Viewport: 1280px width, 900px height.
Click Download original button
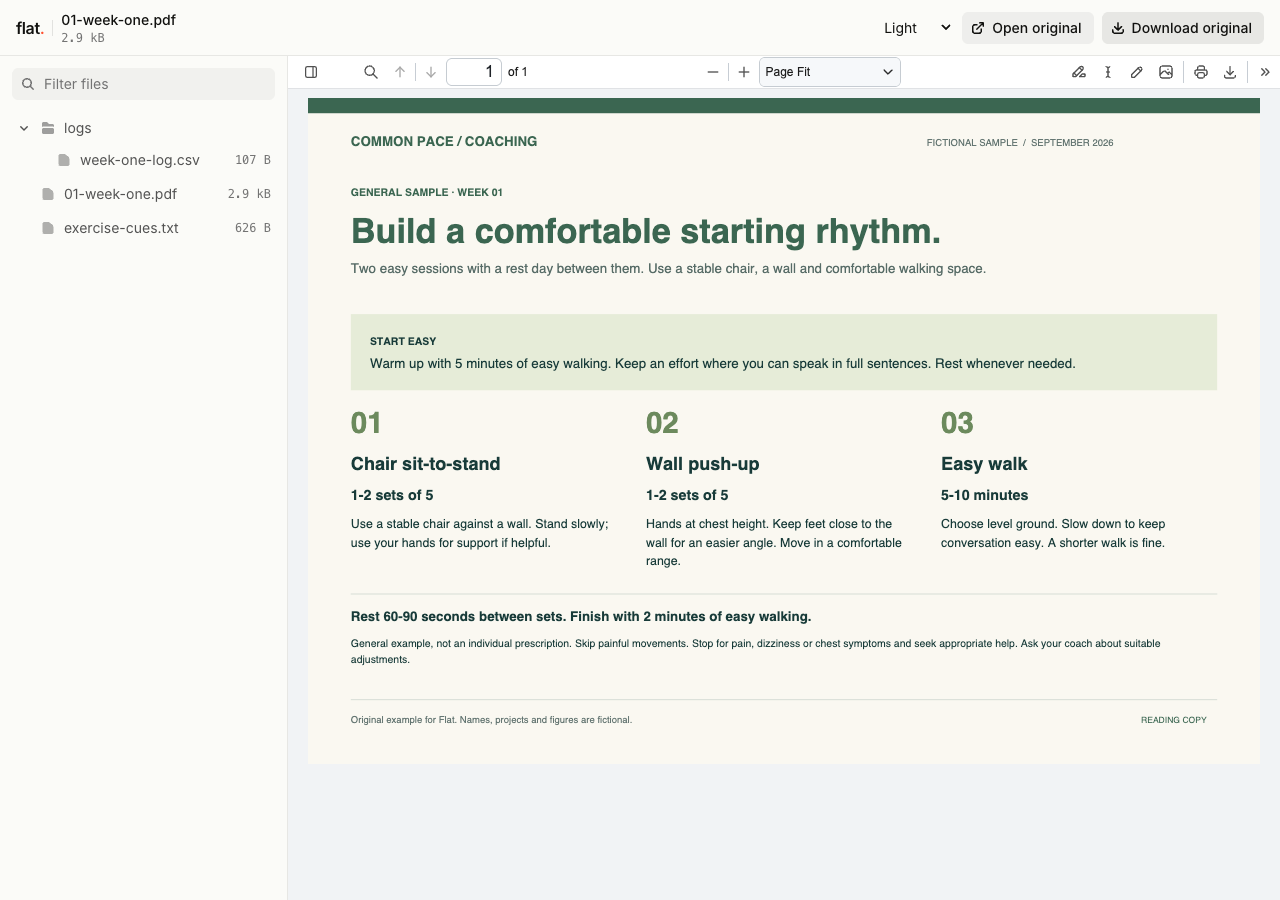click(x=1183, y=28)
